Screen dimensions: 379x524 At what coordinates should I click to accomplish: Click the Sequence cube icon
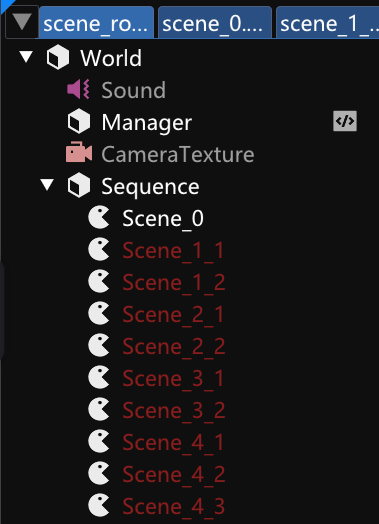click(x=79, y=185)
